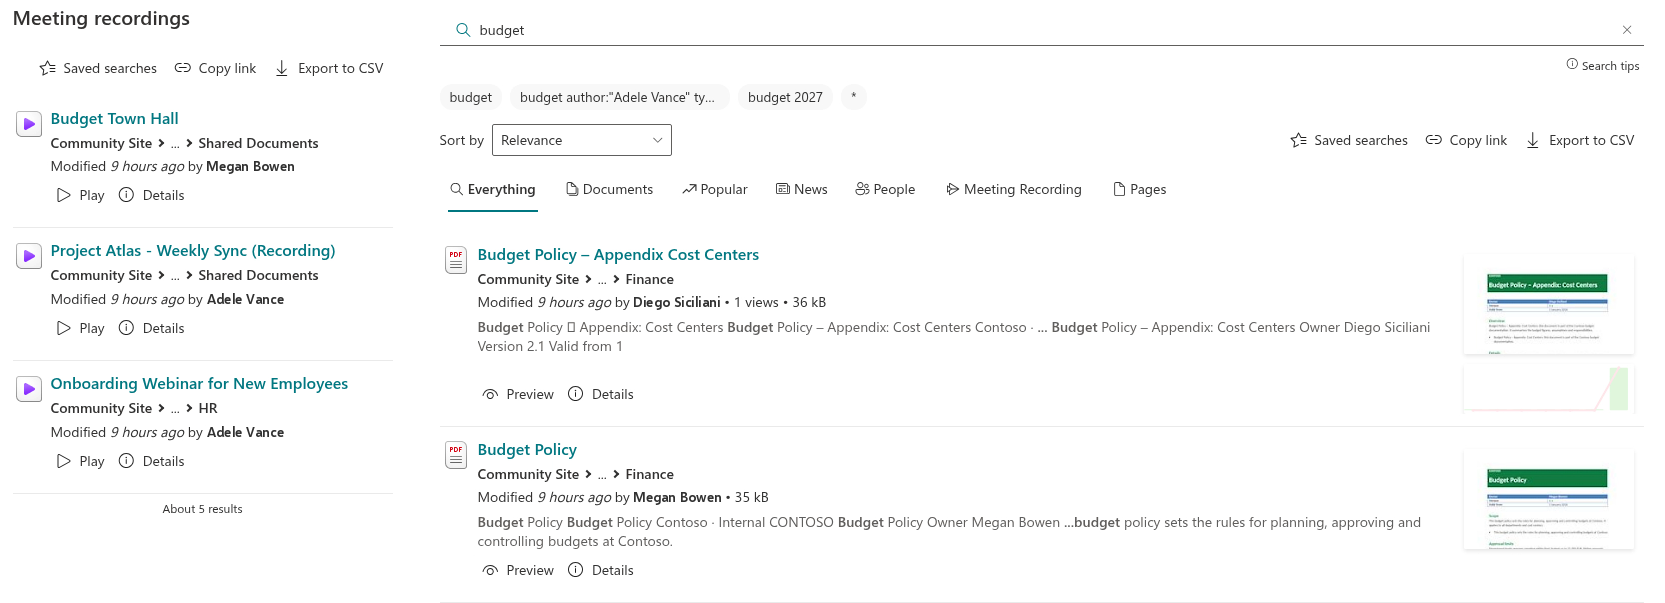Preview the Budget Policy document
The image size is (1665, 603).
coord(518,570)
